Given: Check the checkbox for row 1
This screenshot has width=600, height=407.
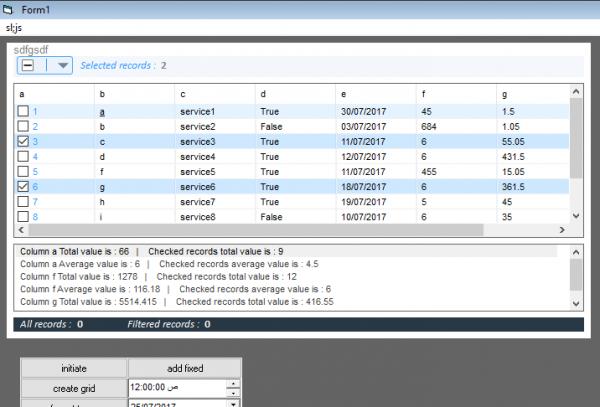Looking at the screenshot, I should 23,111.
